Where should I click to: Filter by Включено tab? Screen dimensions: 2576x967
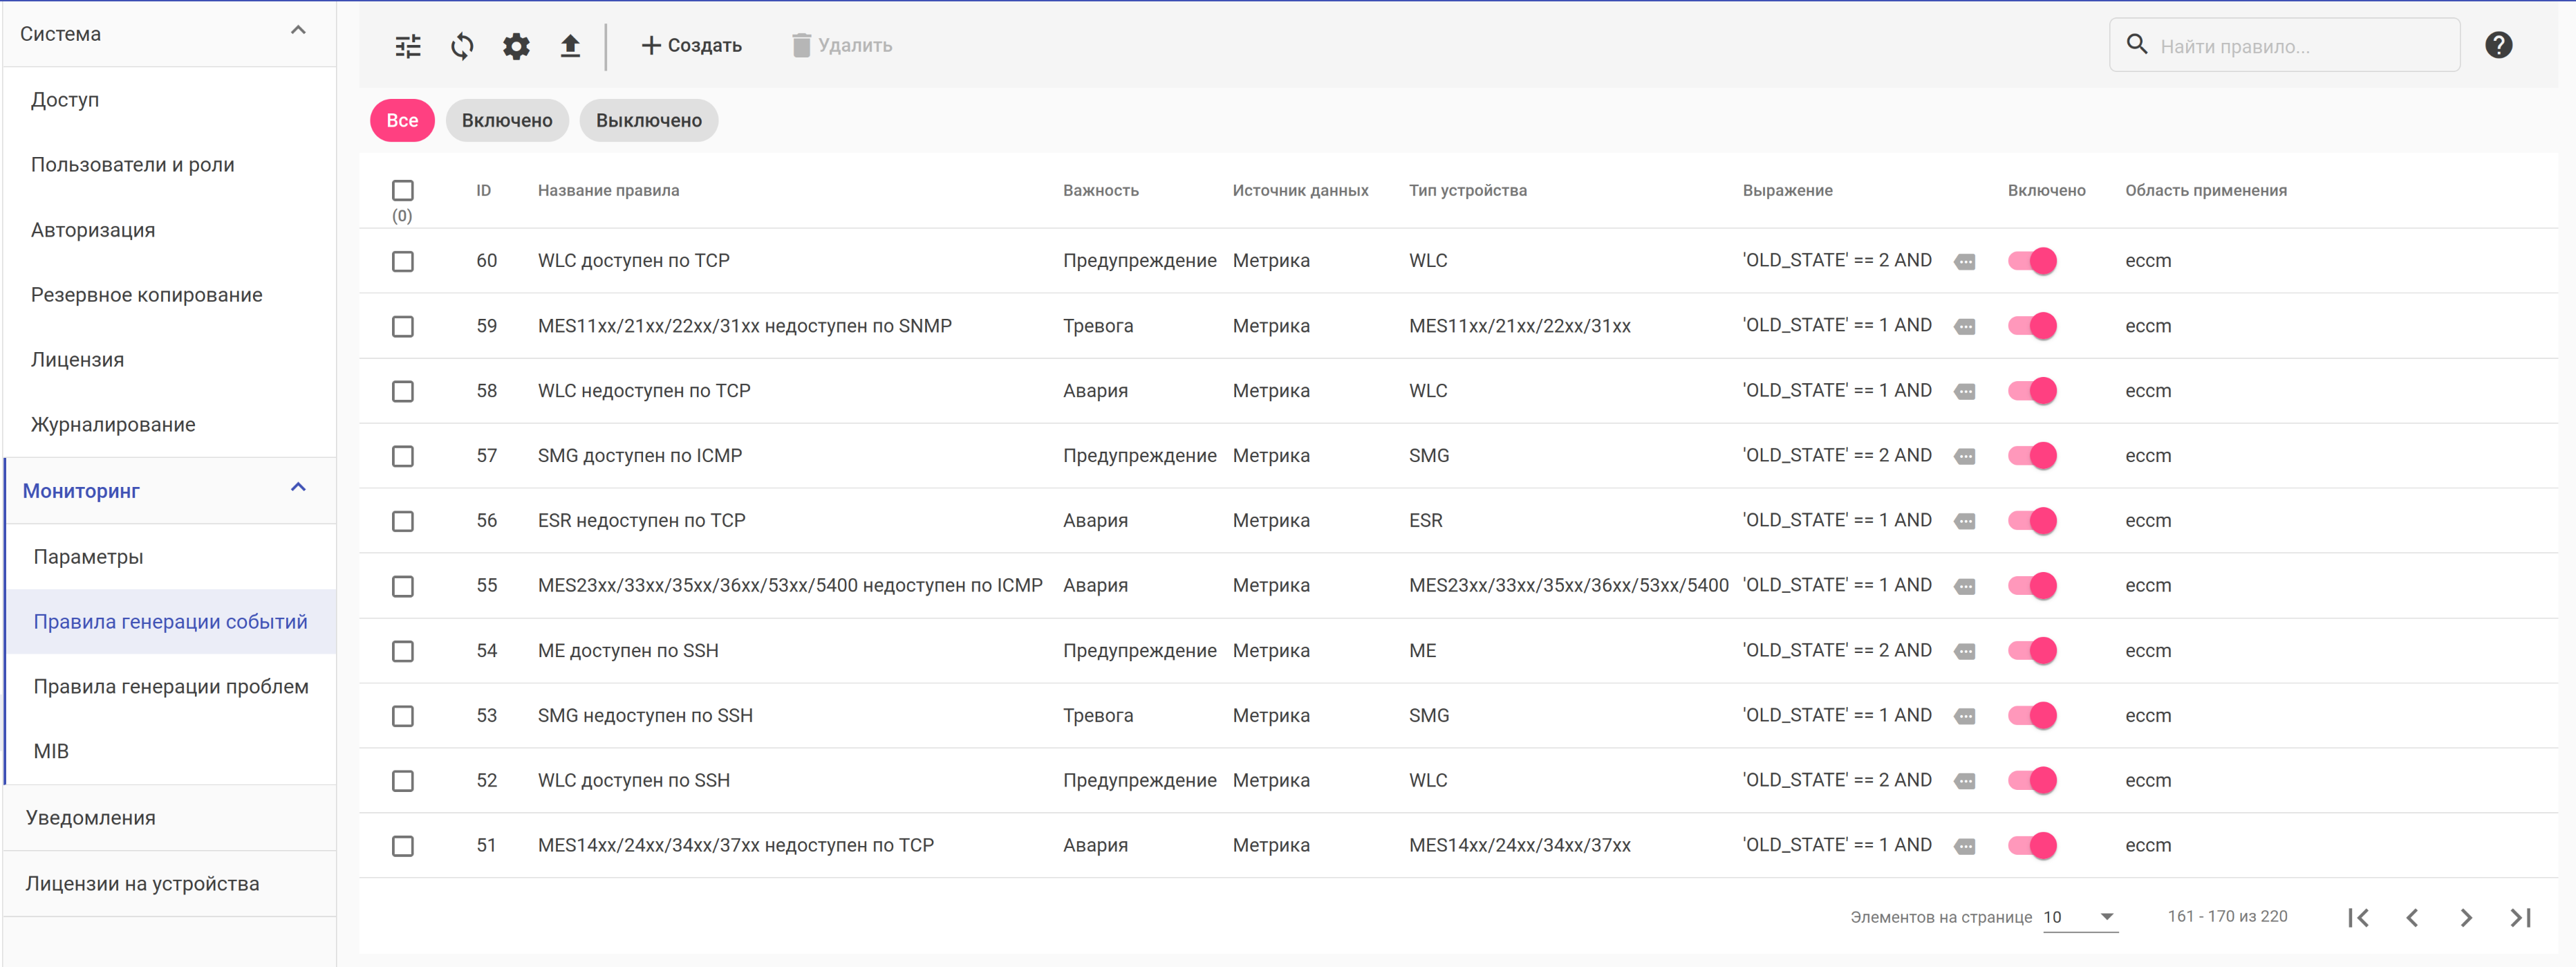[x=507, y=120]
